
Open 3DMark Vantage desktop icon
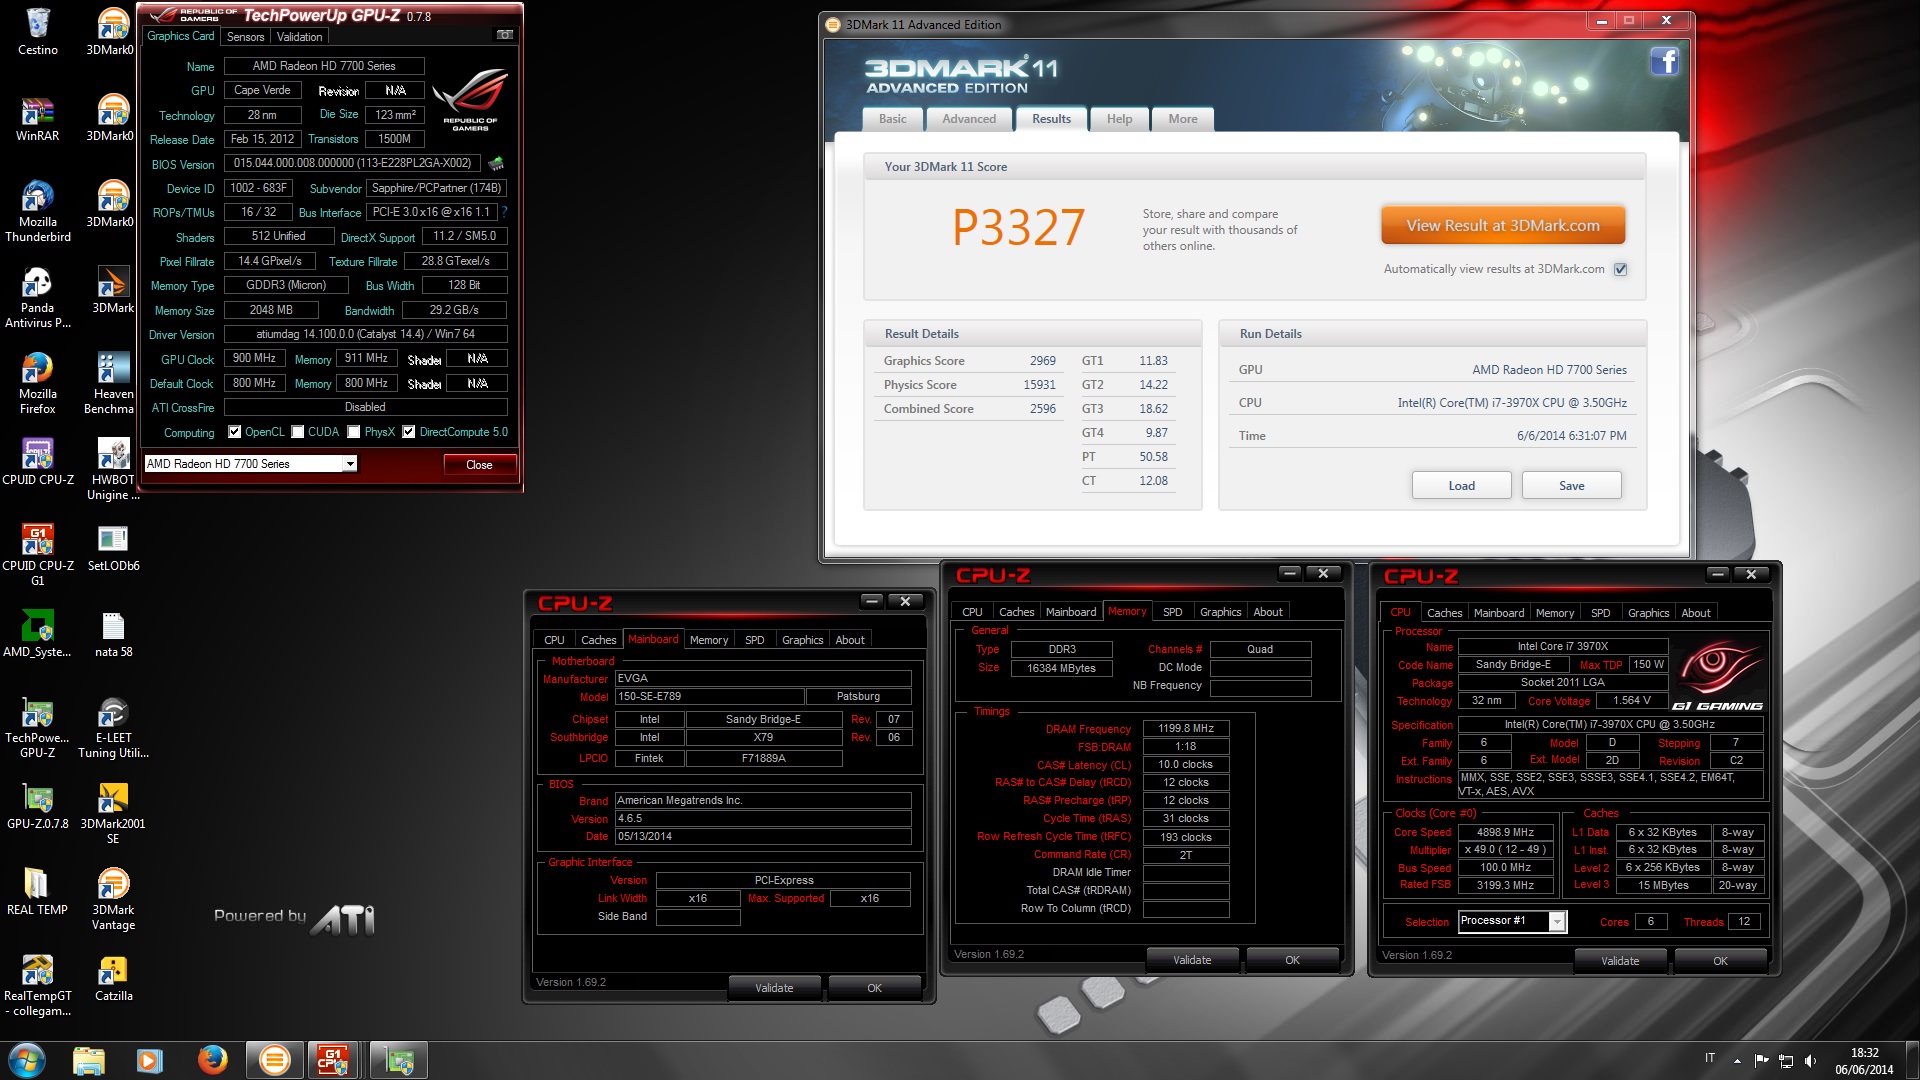113,900
